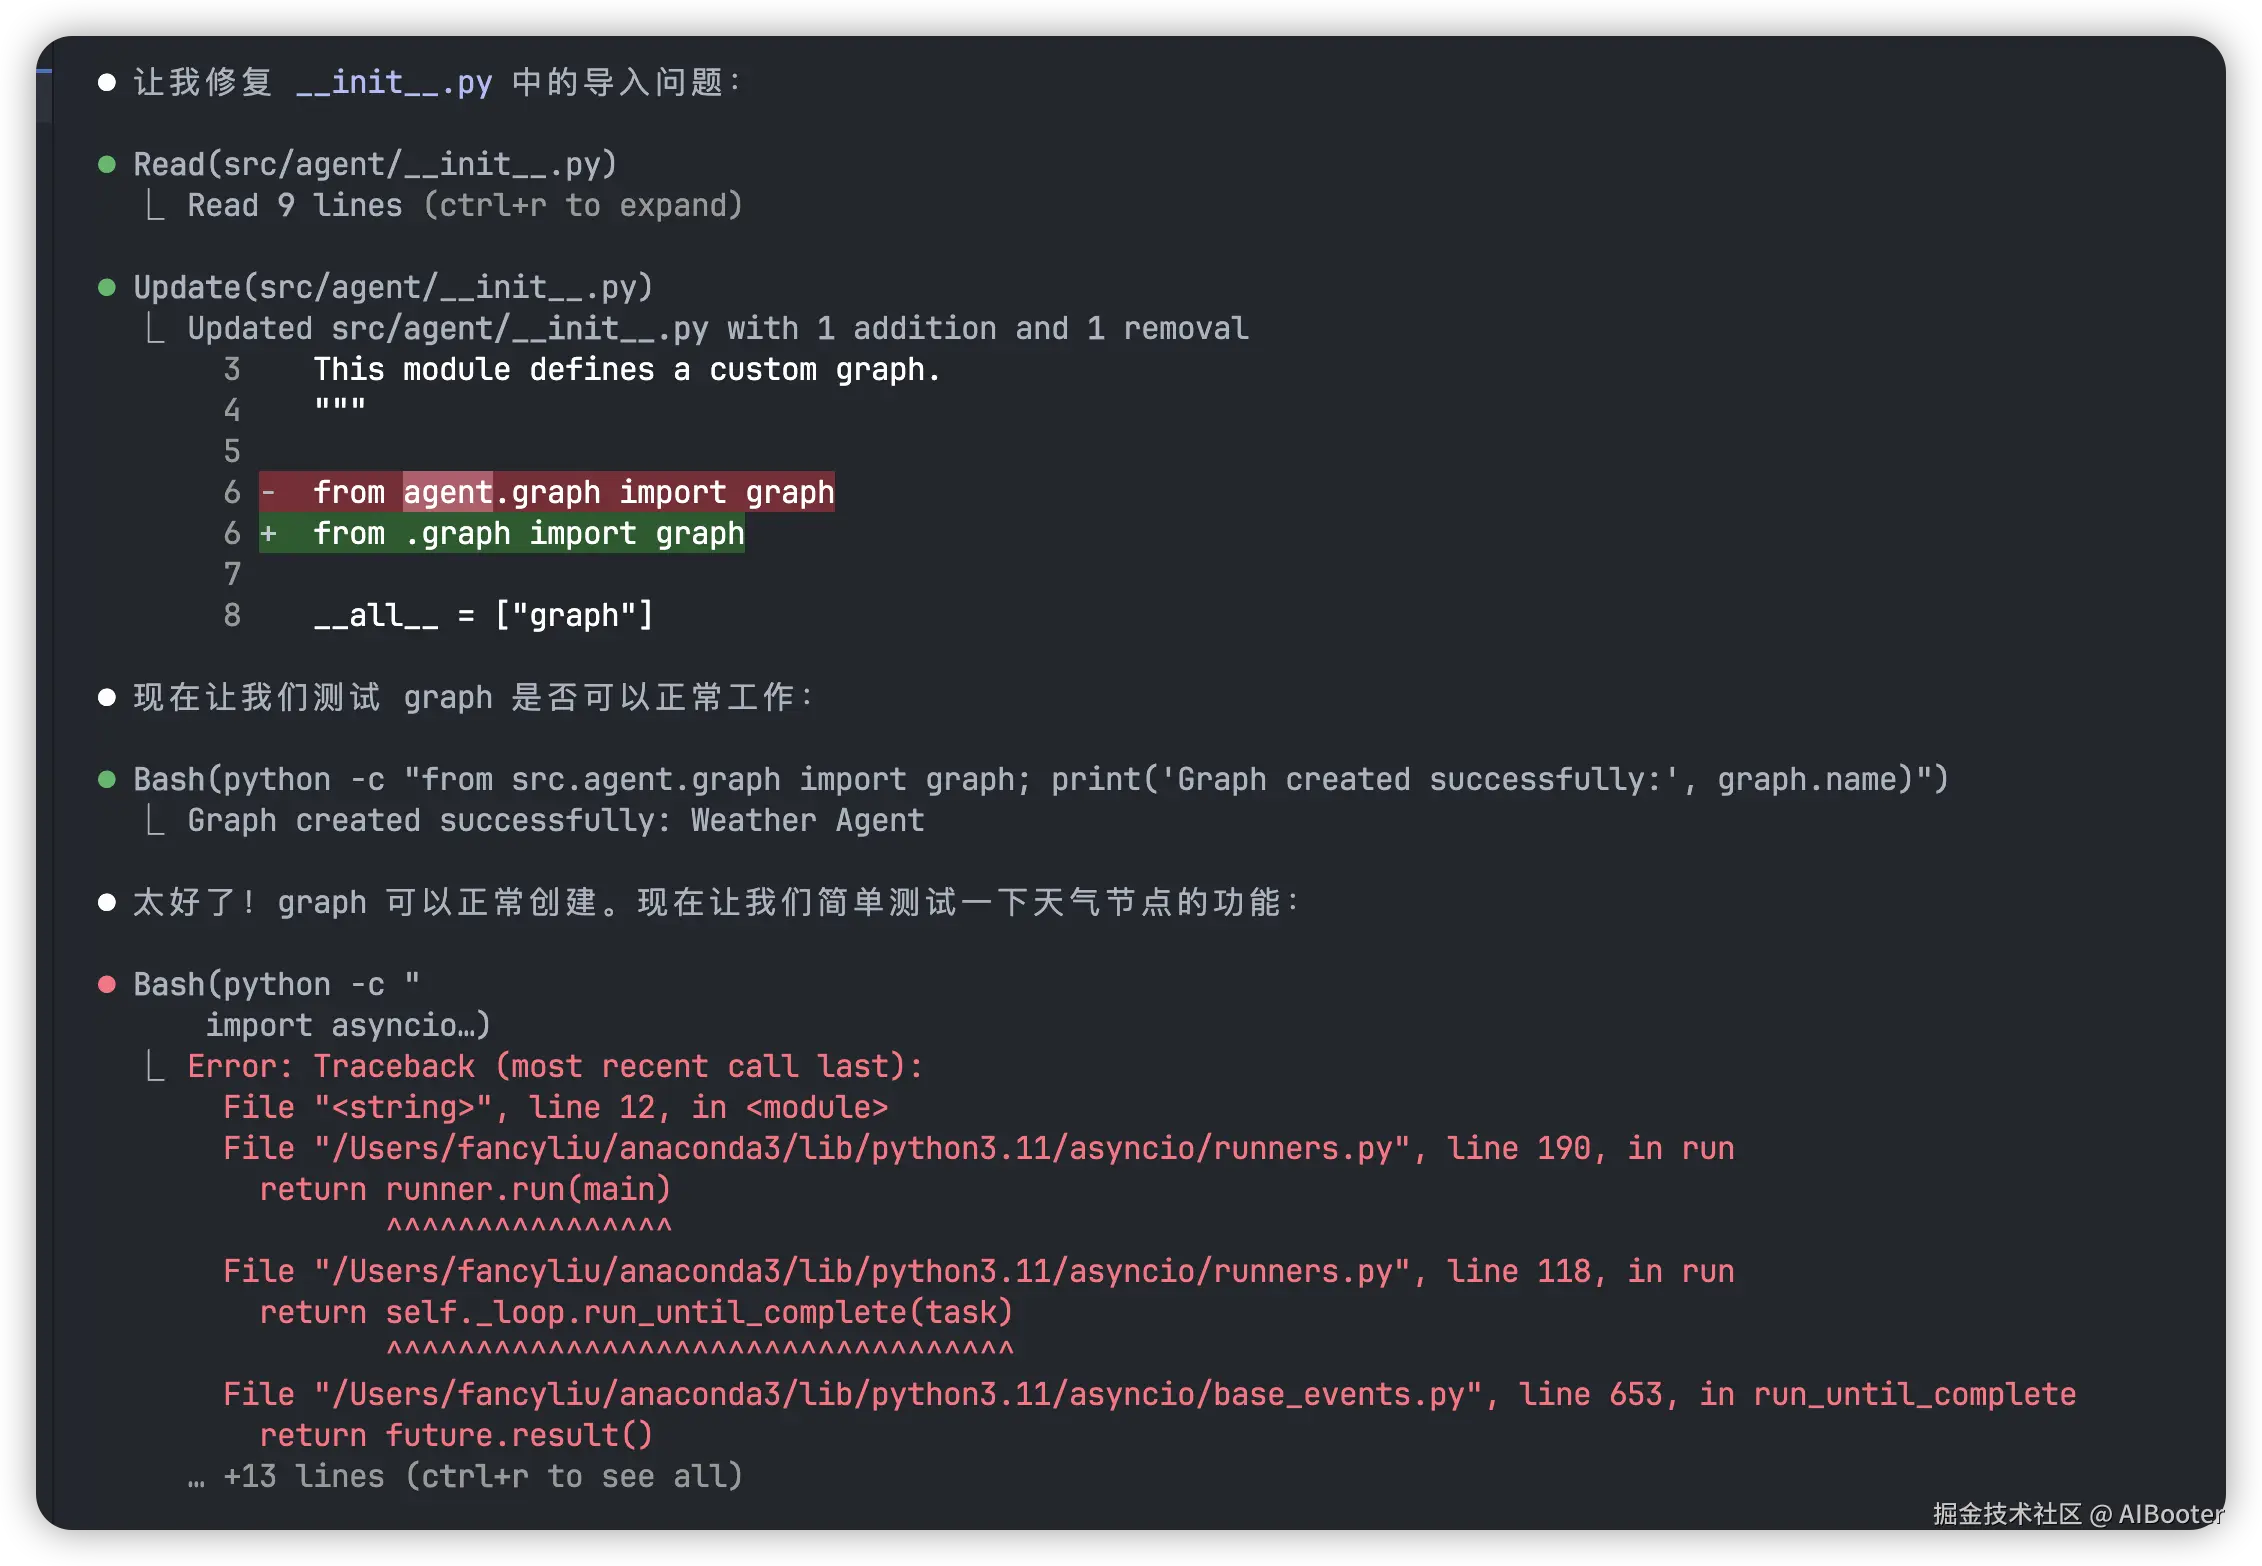
Task: Click 'Graph created successfully: Weather Agent' output
Action: (555, 821)
